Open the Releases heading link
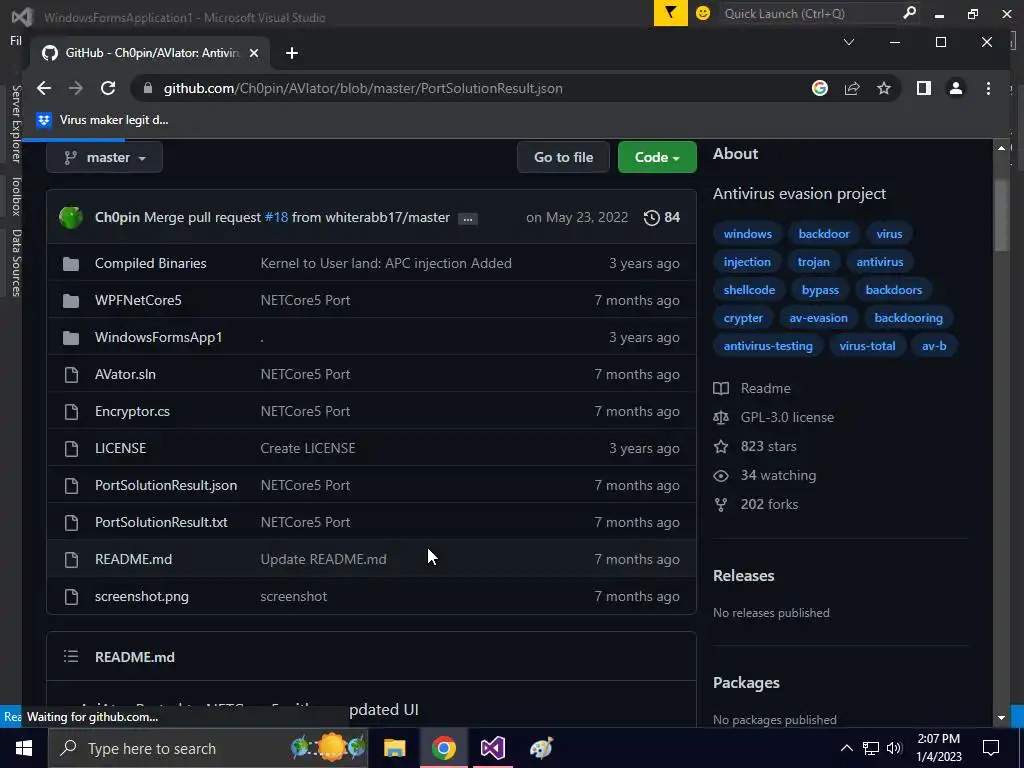The width and height of the screenshot is (1024, 768). pos(743,575)
